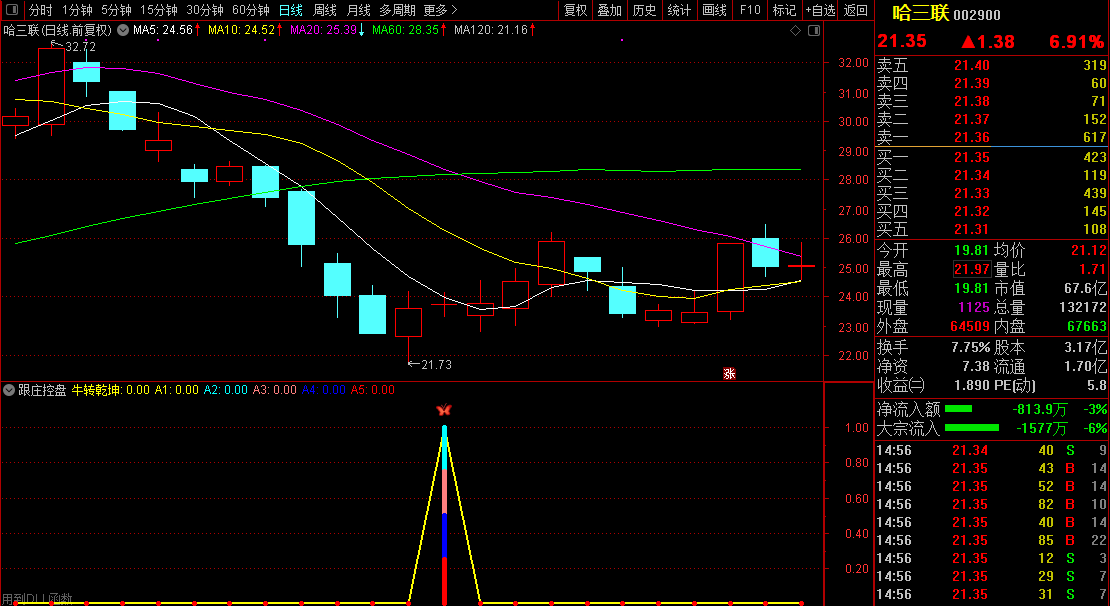The image size is (1110, 606).
Task: Click the 返回 back button
Action: click(x=856, y=10)
